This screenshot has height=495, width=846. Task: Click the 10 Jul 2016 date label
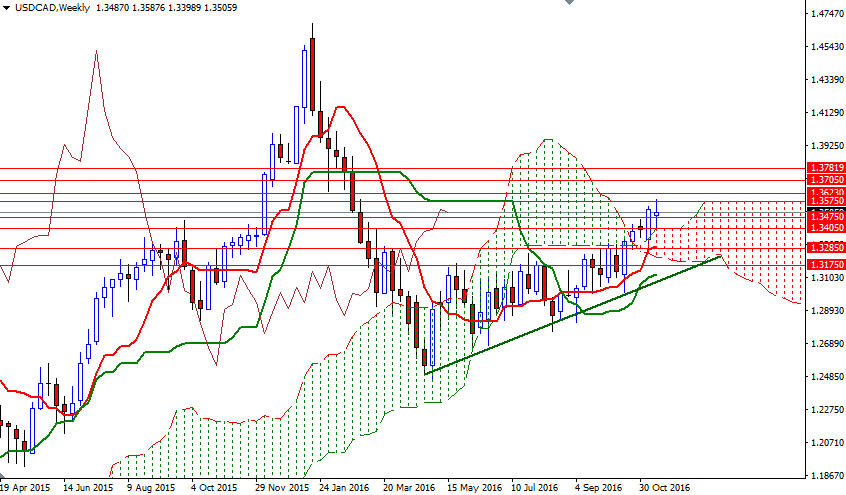535,487
